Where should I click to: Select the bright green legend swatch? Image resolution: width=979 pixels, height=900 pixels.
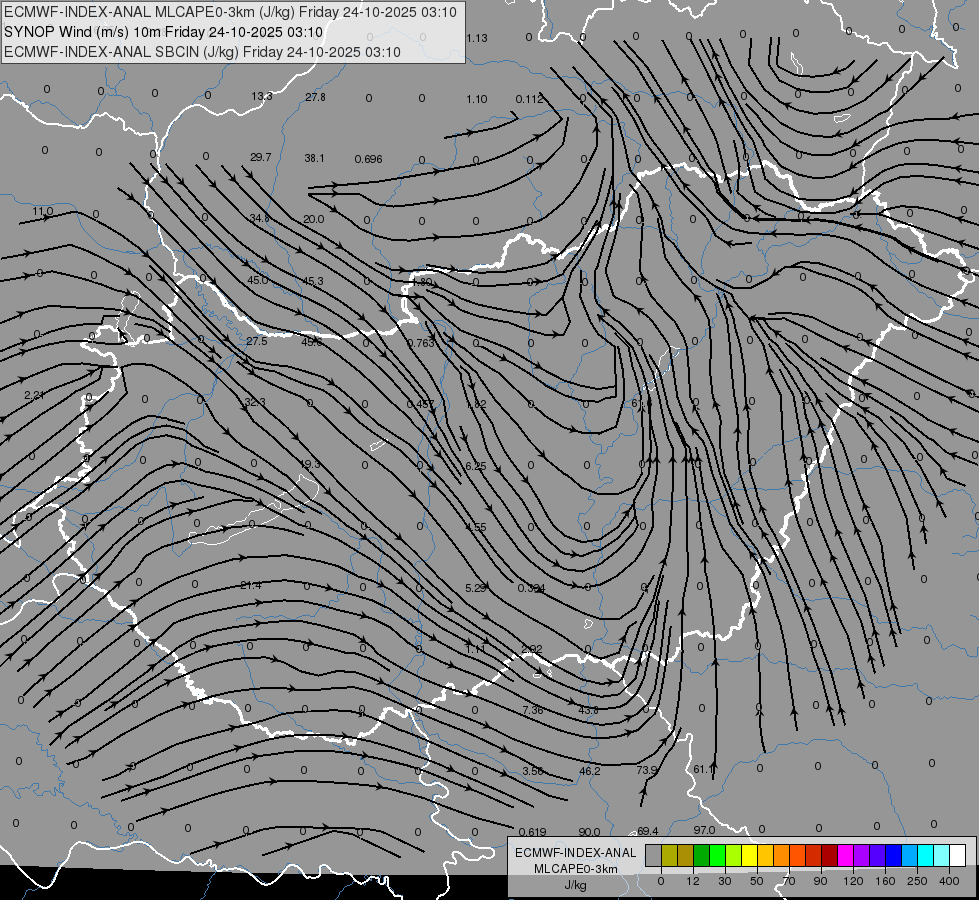[x=717, y=855]
